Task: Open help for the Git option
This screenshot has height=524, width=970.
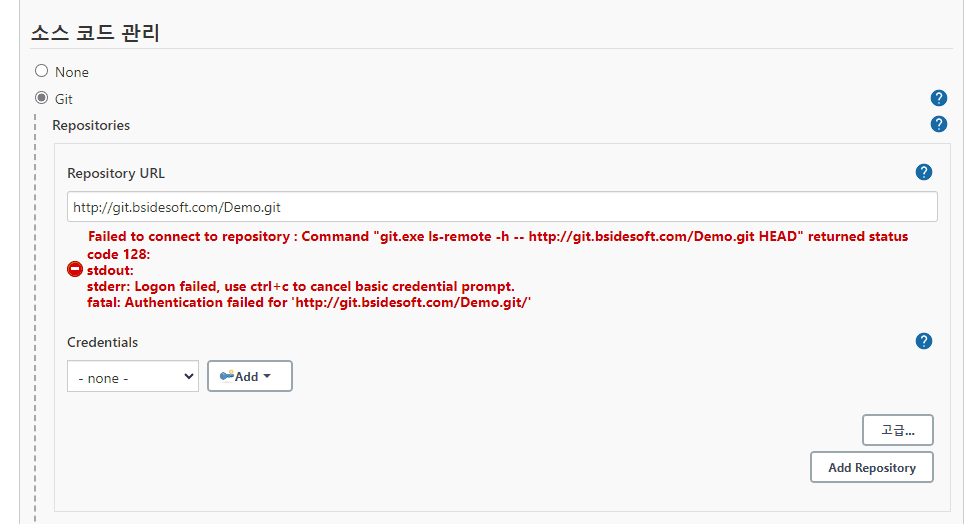Action: (938, 98)
